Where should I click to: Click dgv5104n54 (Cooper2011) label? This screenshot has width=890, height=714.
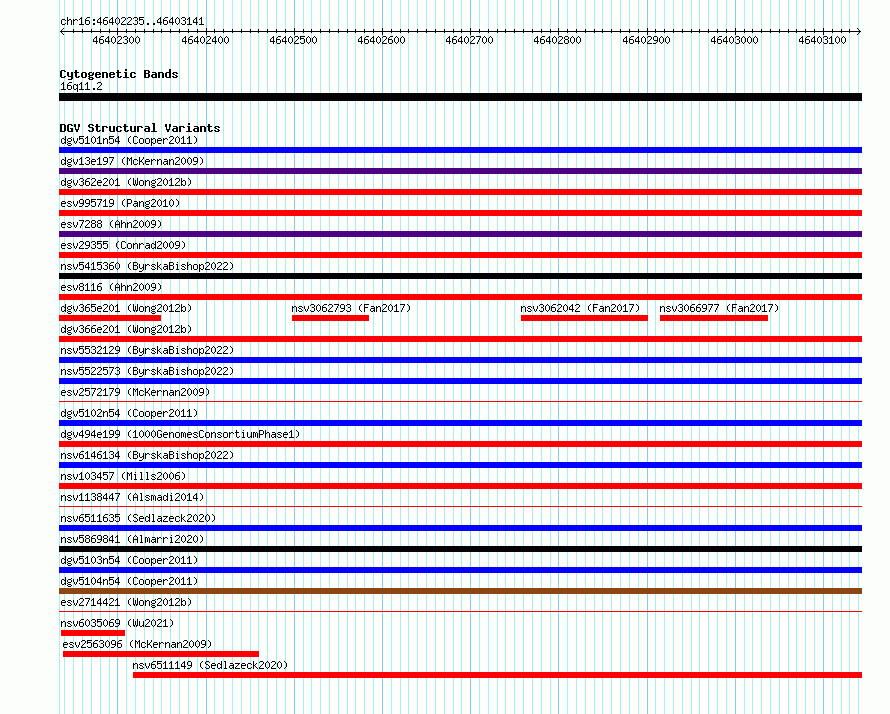click(x=129, y=581)
